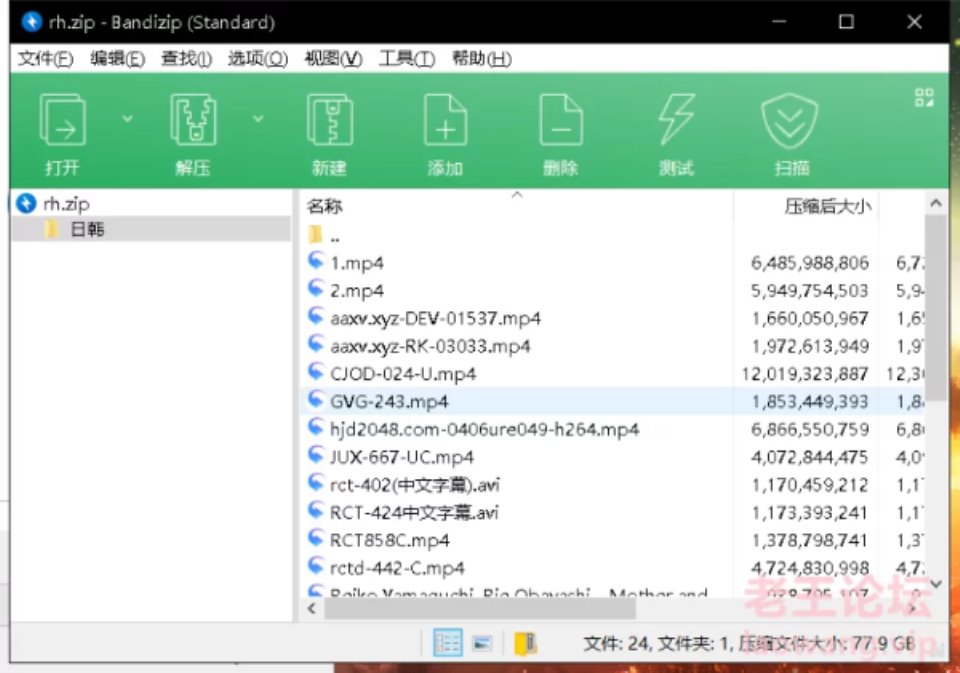Open the 编辑(E) menu

tap(117, 59)
